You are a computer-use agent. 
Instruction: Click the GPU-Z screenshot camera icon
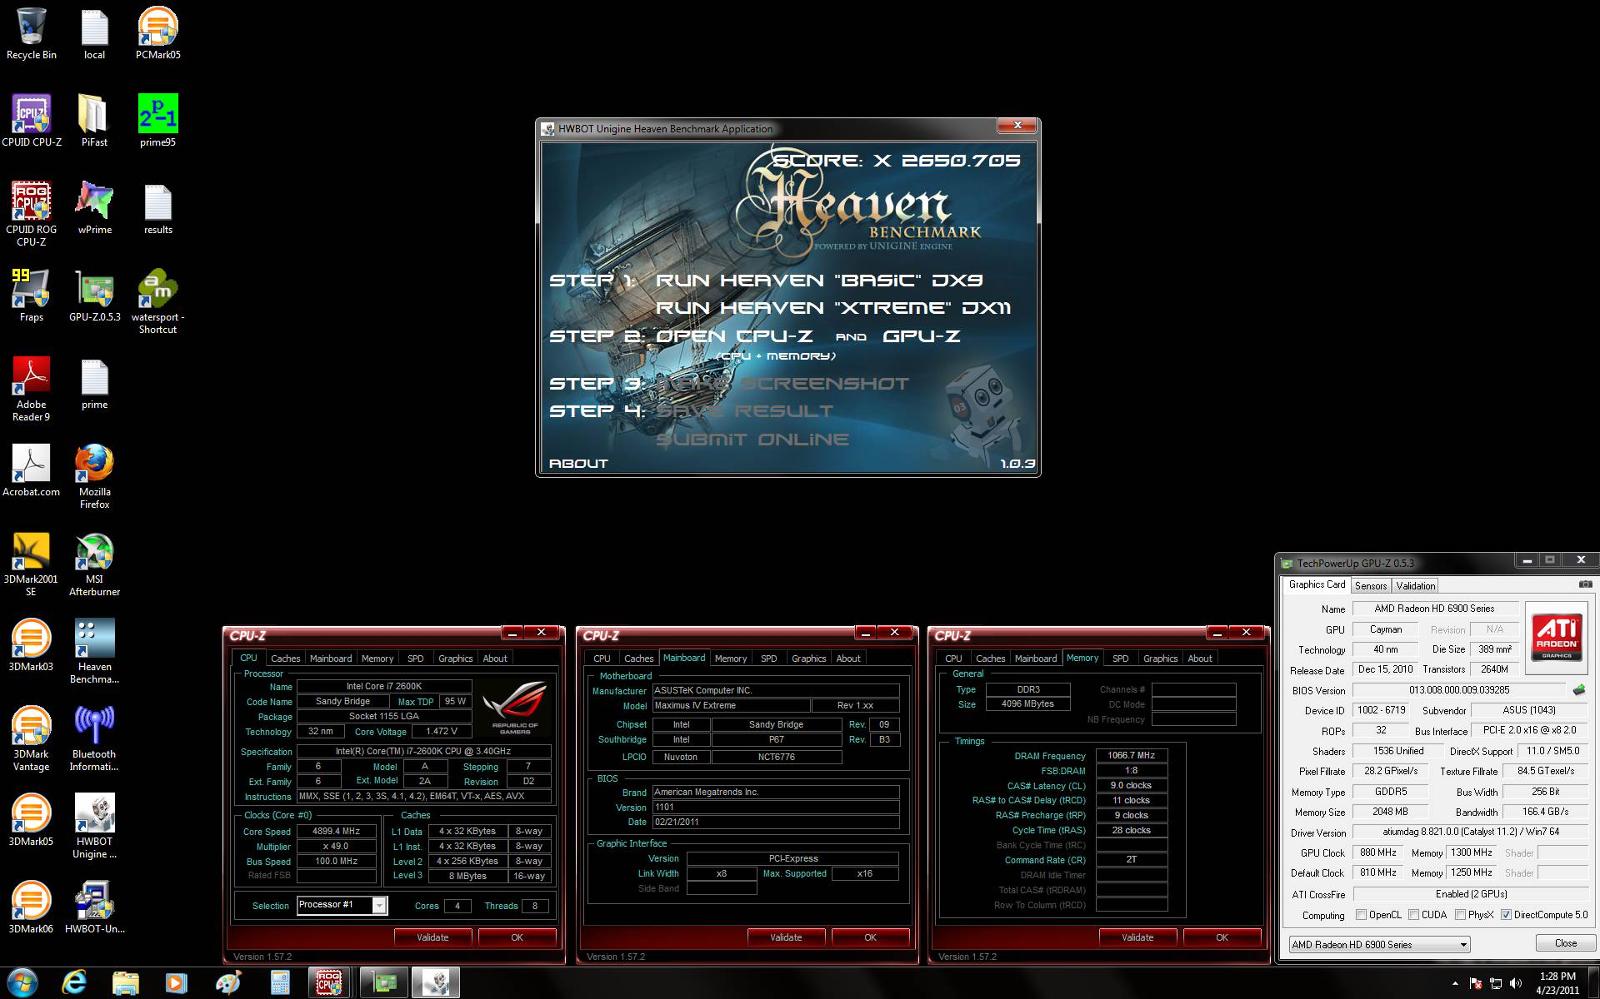[x=1585, y=585]
